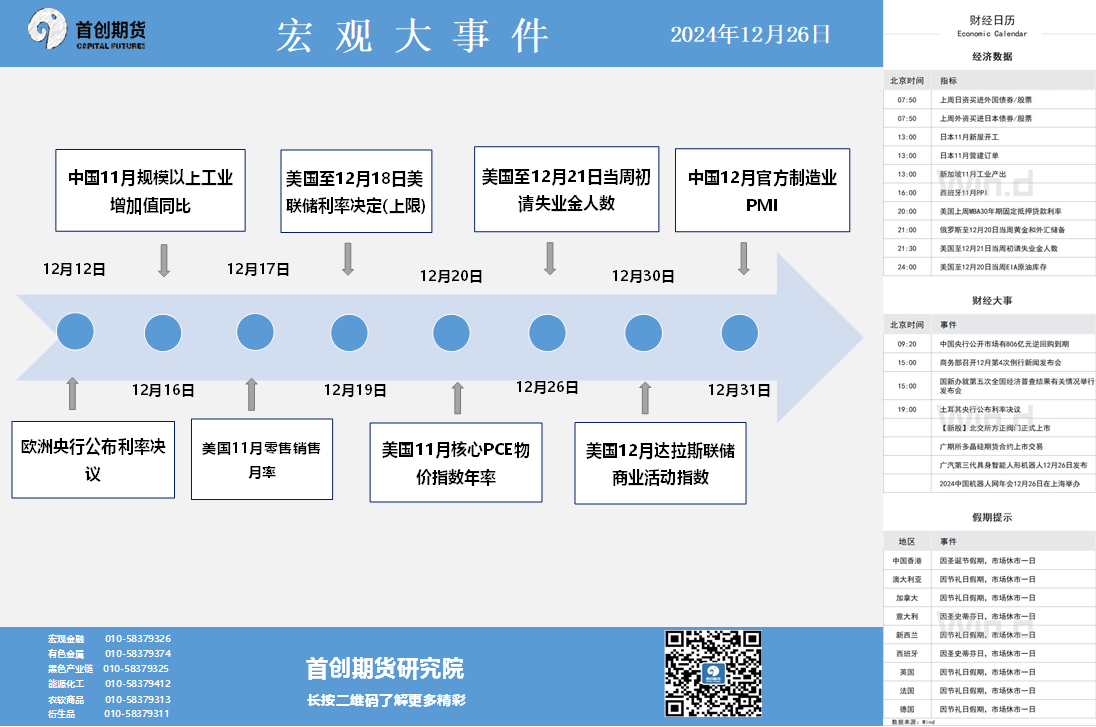Click the 当周初请失业金人数 event box on the timeline
Image resolution: width=1096 pixels, height=727 pixels.
[566, 189]
